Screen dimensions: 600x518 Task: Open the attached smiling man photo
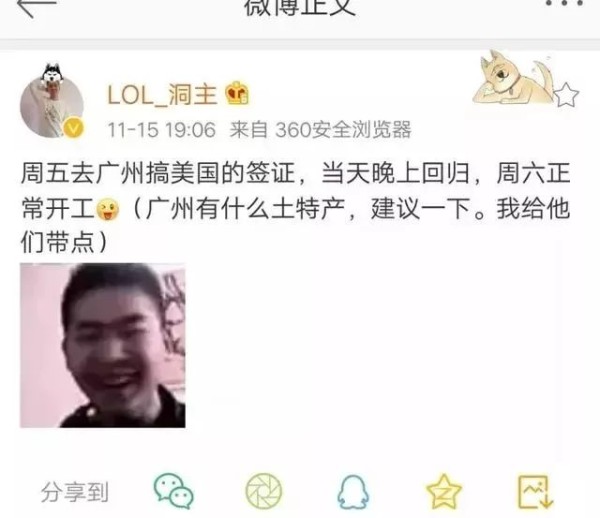point(103,345)
